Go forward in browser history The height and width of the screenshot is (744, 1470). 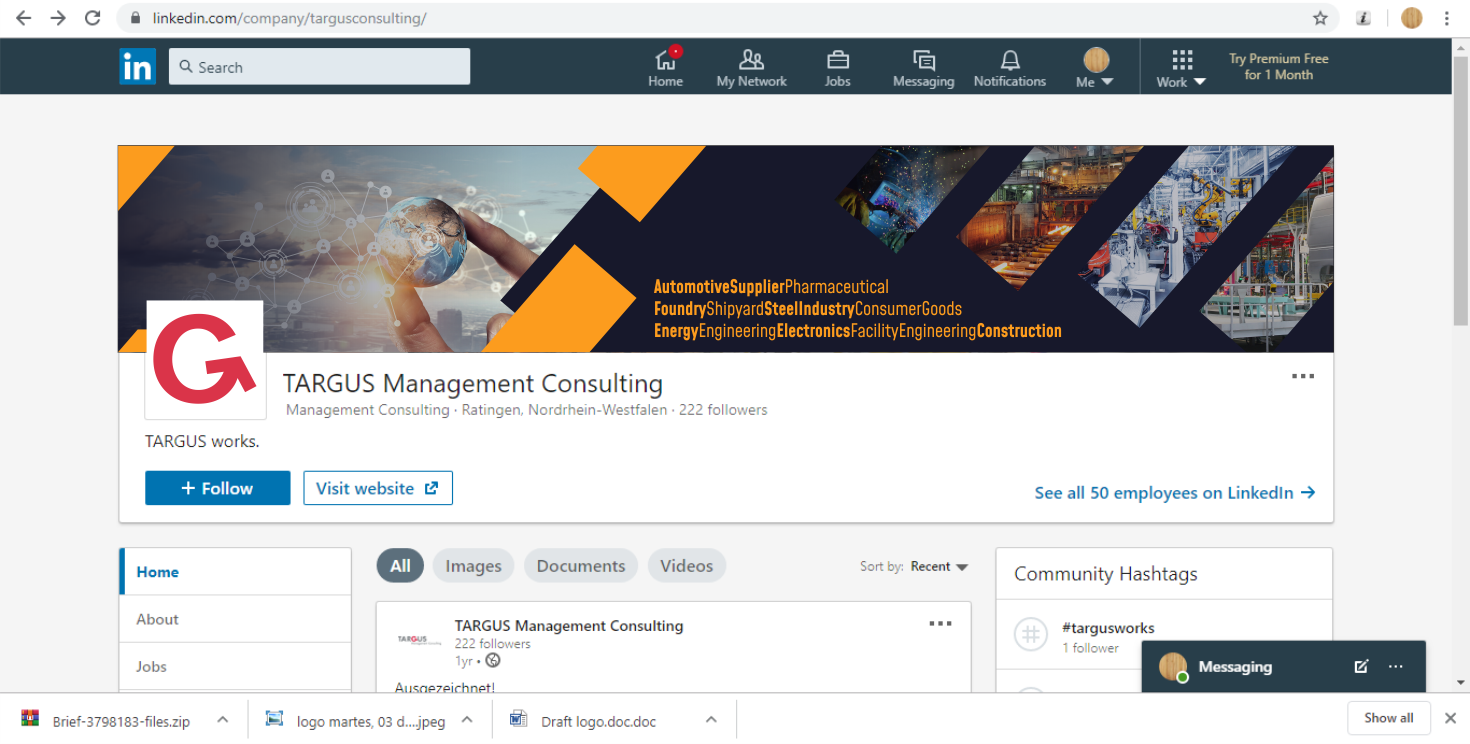click(x=58, y=18)
